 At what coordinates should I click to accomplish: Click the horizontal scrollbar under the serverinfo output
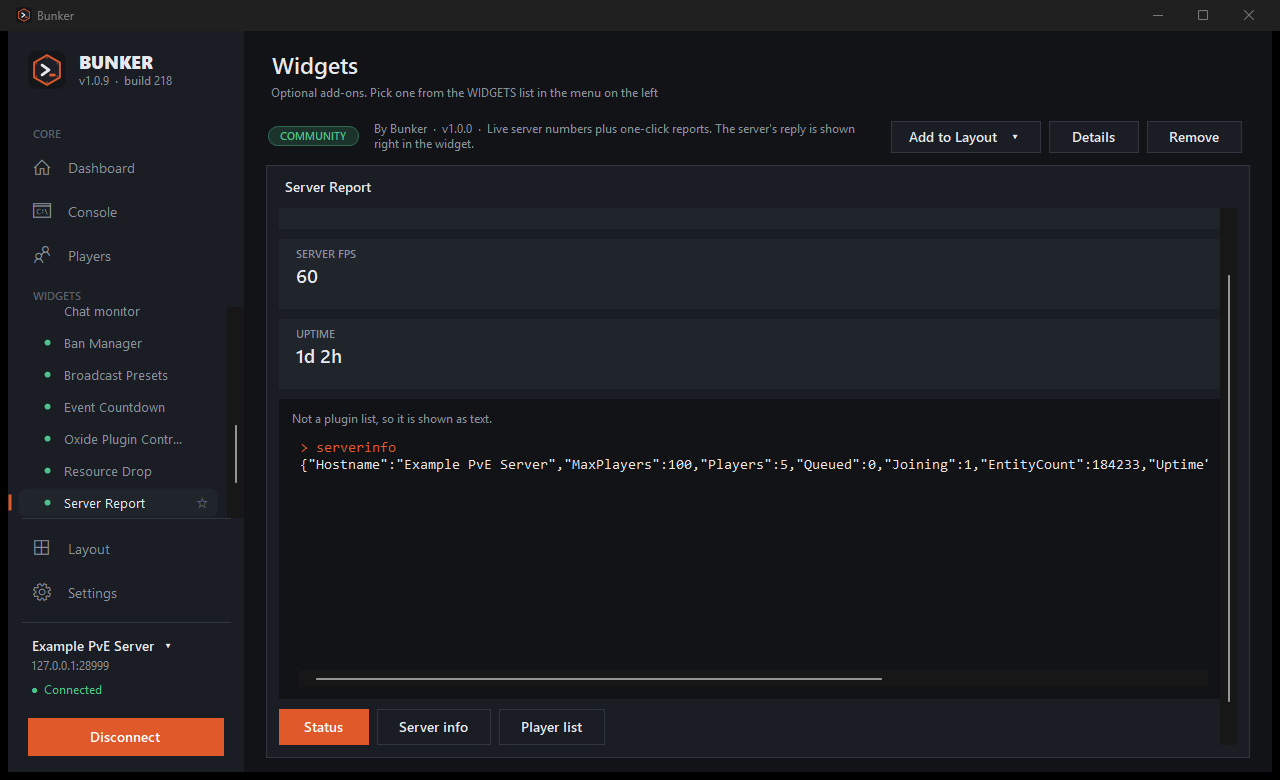(599, 679)
